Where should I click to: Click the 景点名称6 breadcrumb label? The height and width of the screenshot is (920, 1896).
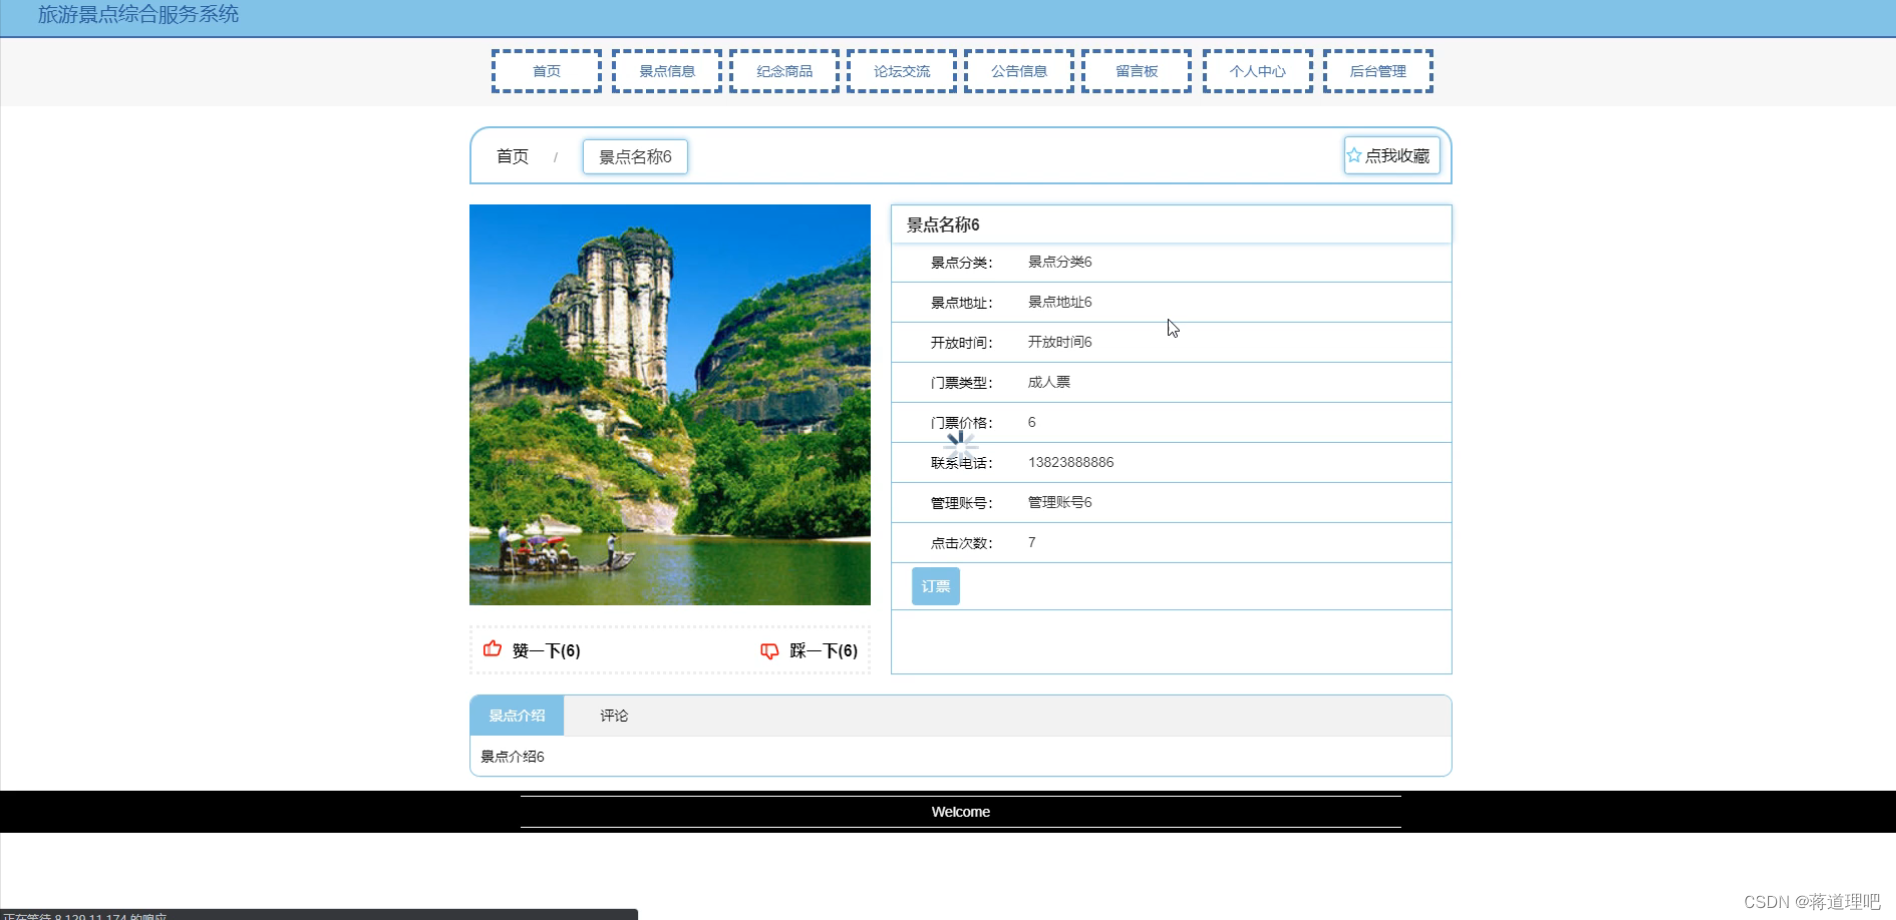click(x=634, y=156)
